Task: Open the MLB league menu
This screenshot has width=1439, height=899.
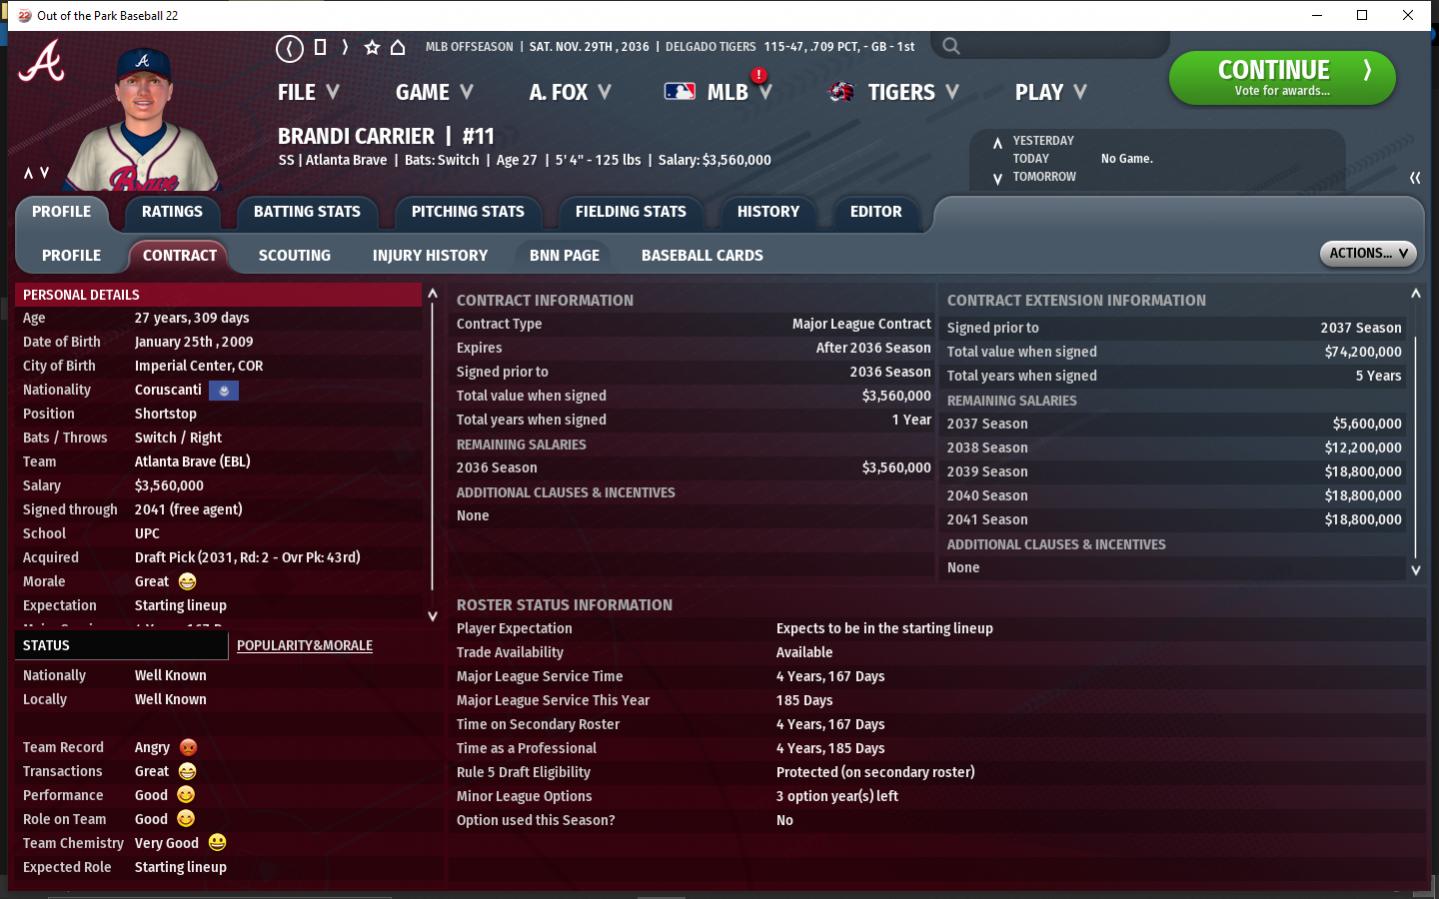Action: pos(720,92)
